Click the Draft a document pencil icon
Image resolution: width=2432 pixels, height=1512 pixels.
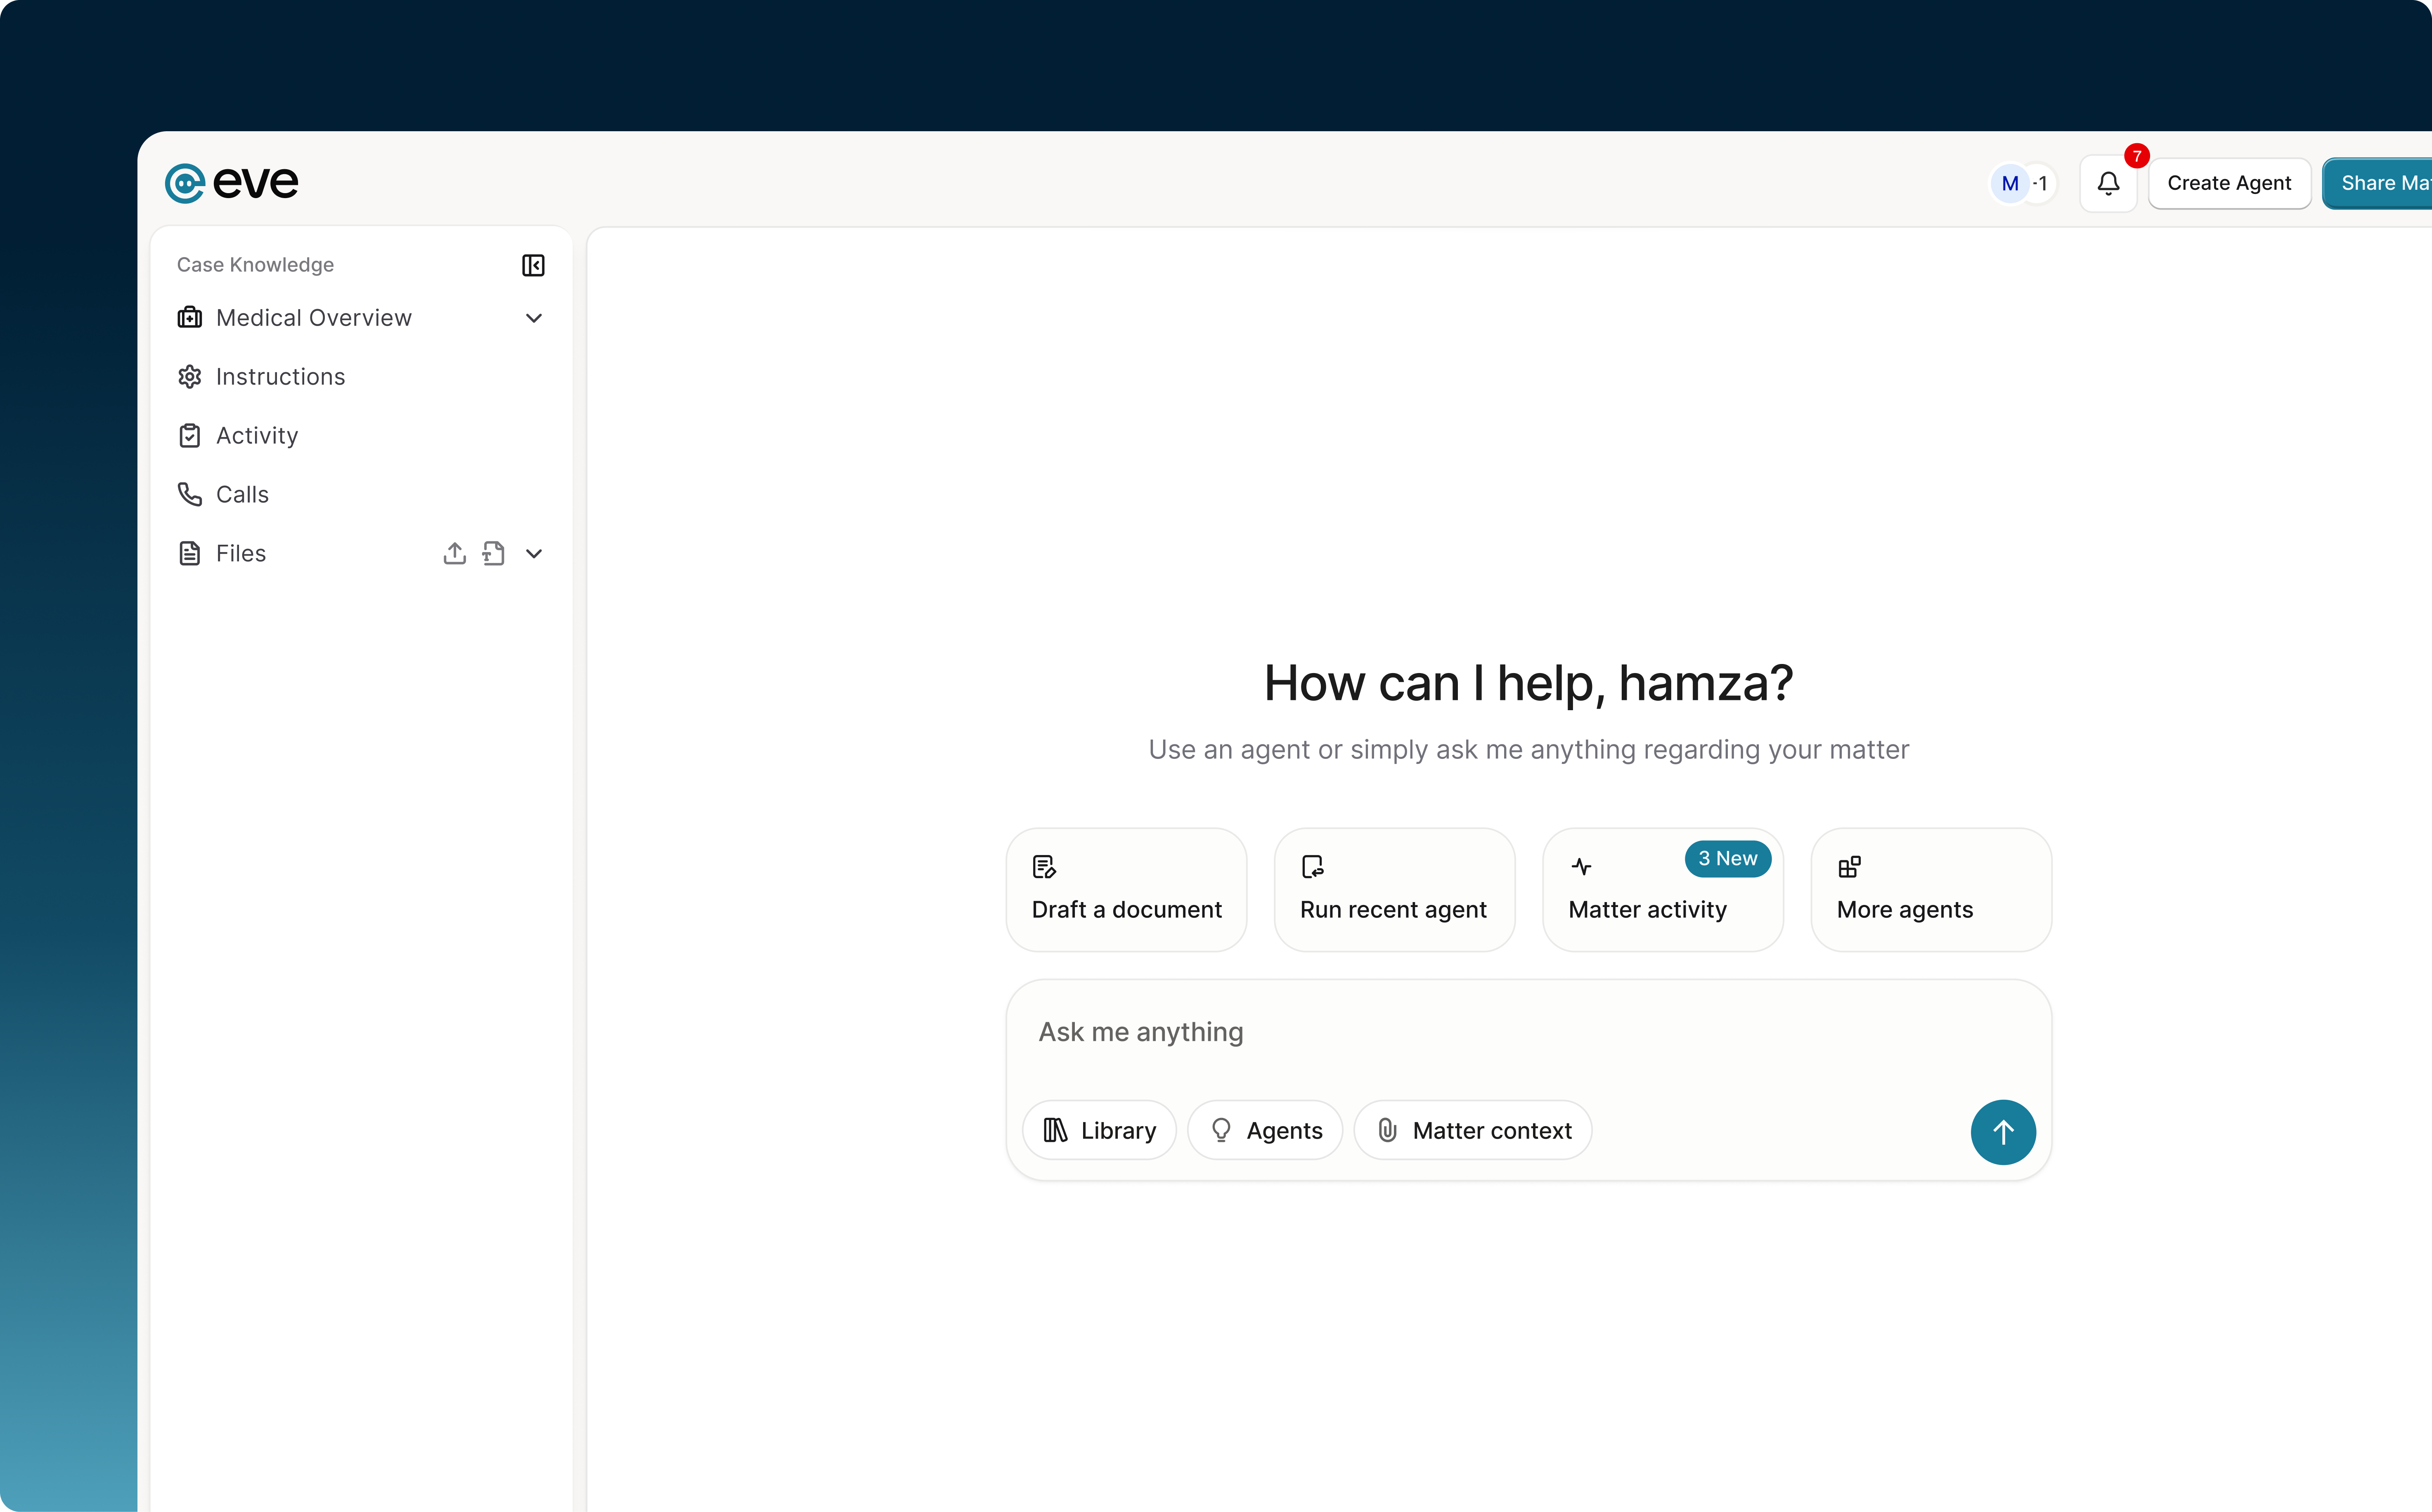coord(1044,866)
